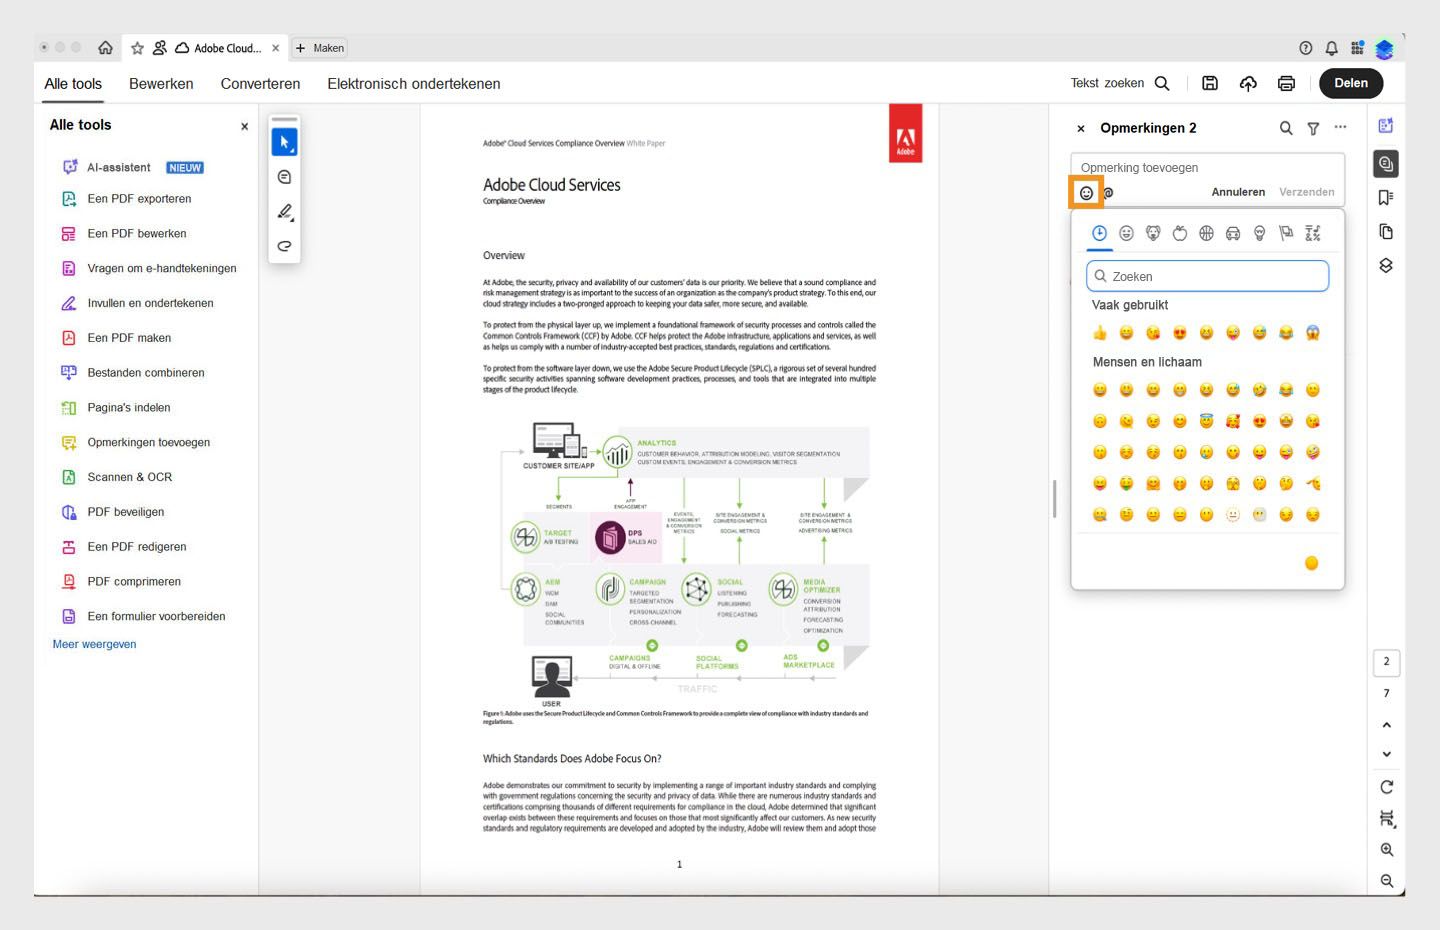Select the objects lightbulb emoji category tab
Image resolution: width=1440 pixels, height=930 pixels.
coord(1260,234)
